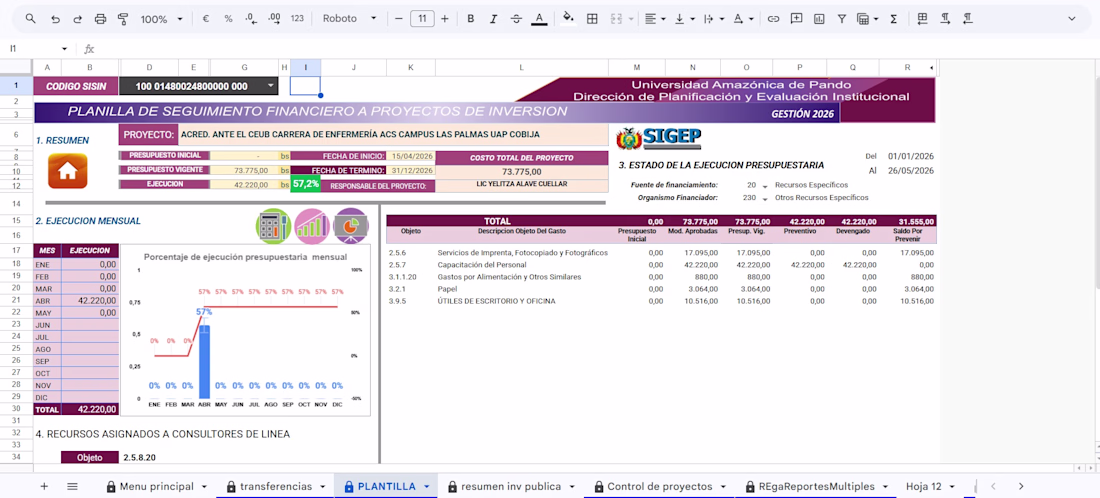The width and height of the screenshot is (1100, 498).
Task: Toggle bold formatting
Action: click(471, 19)
